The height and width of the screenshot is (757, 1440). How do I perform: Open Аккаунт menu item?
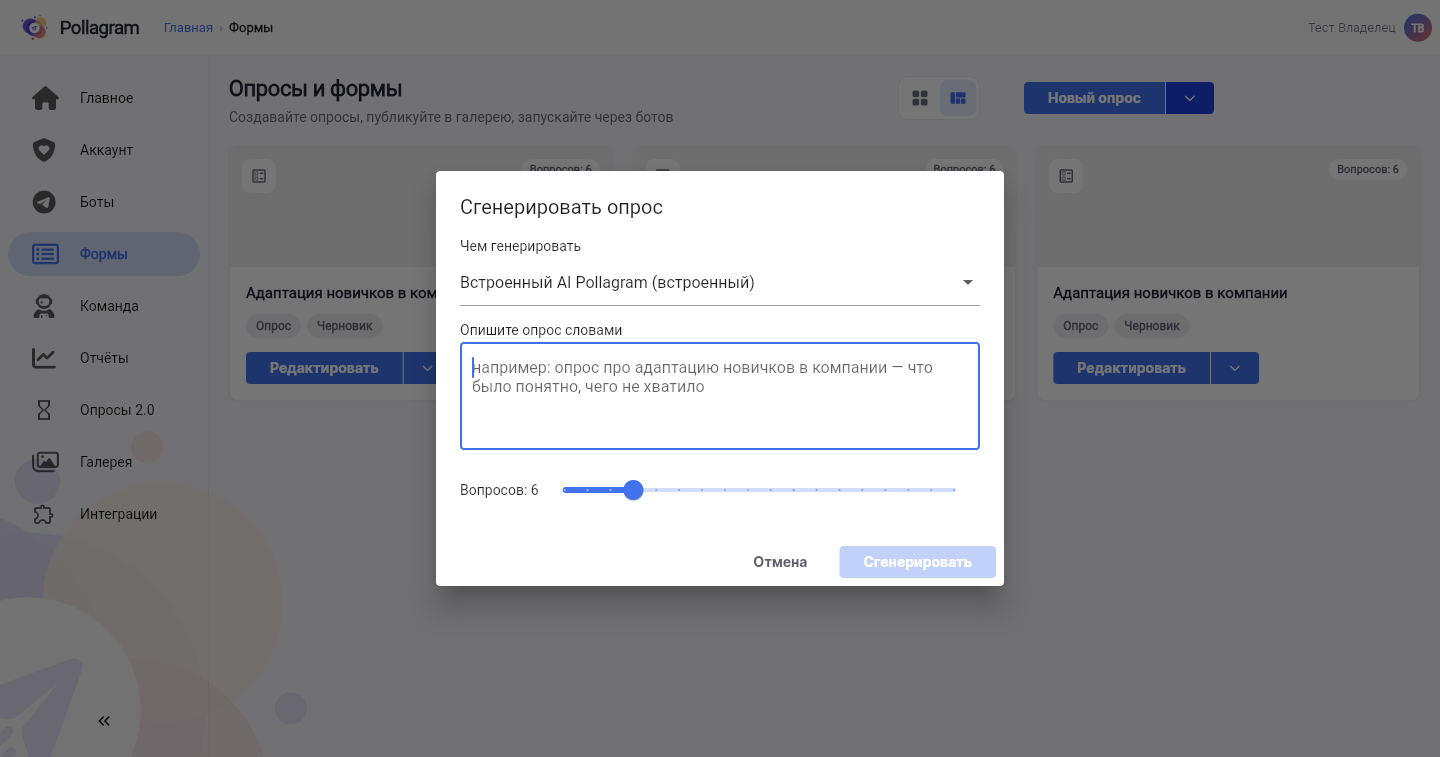pyautogui.click(x=104, y=150)
